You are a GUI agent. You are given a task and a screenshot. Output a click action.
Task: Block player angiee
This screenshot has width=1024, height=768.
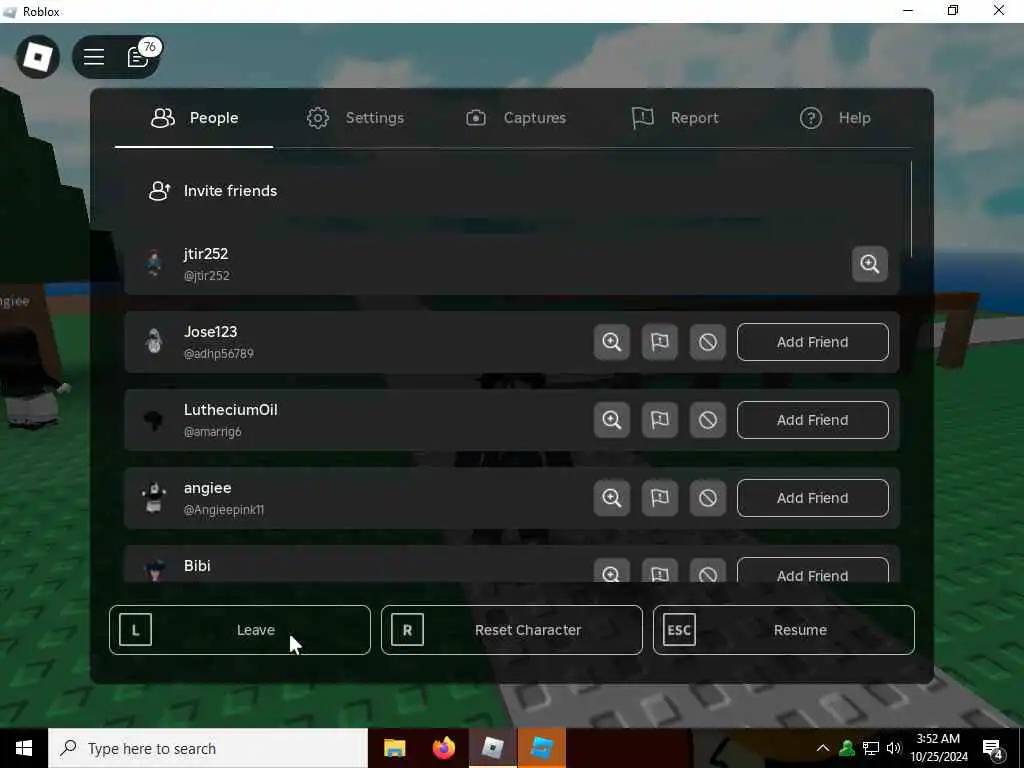pyautogui.click(x=708, y=498)
